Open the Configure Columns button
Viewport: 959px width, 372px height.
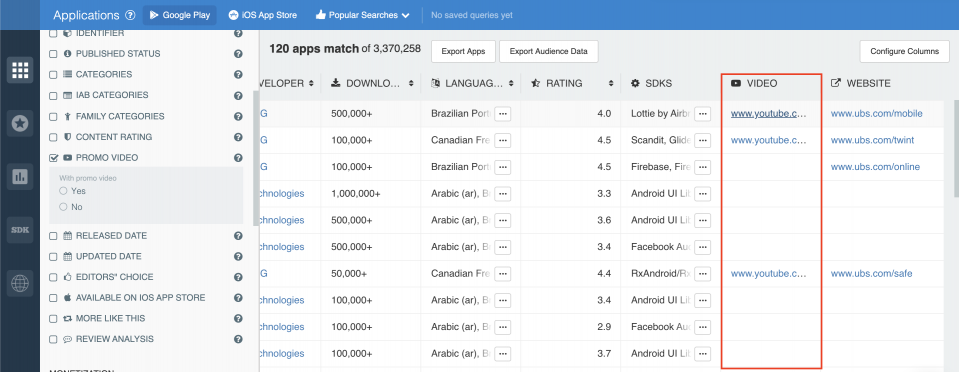pyautogui.click(x=905, y=51)
